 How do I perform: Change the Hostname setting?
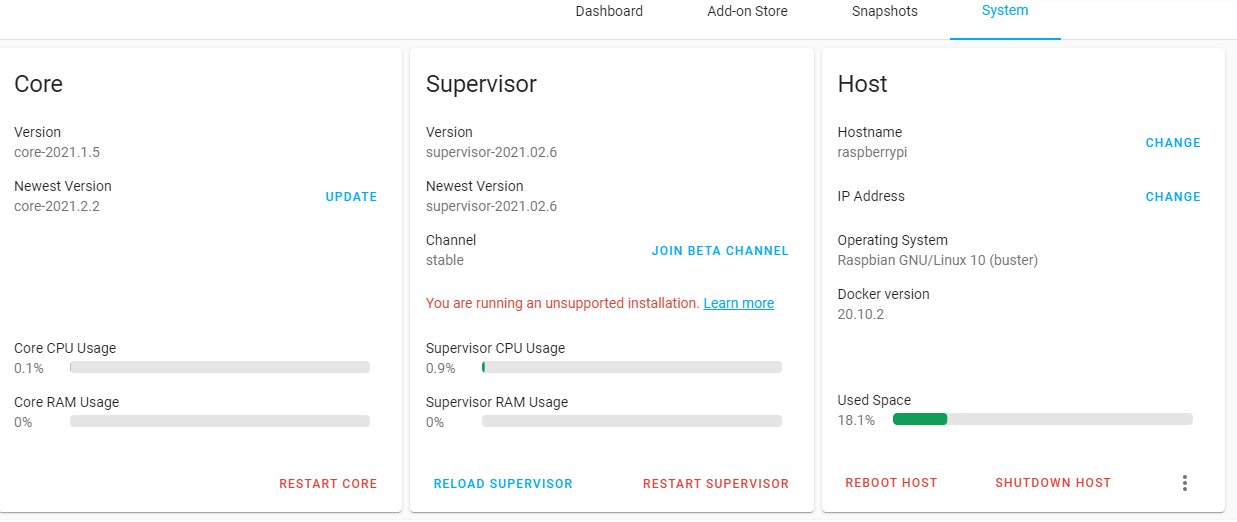[1172, 143]
